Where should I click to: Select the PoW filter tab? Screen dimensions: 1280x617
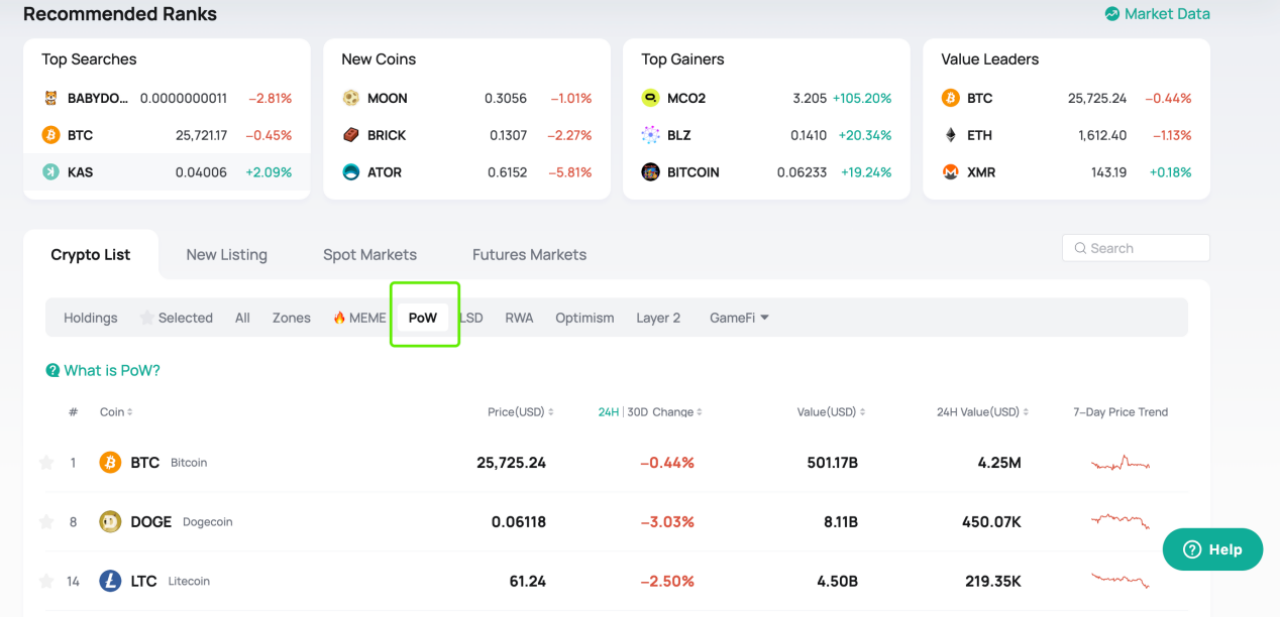423,318
